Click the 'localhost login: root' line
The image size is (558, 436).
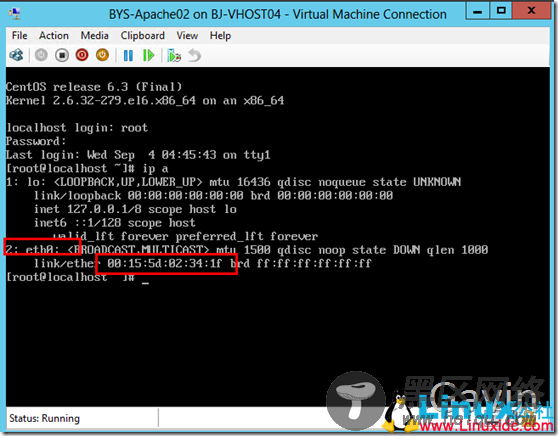77,128
